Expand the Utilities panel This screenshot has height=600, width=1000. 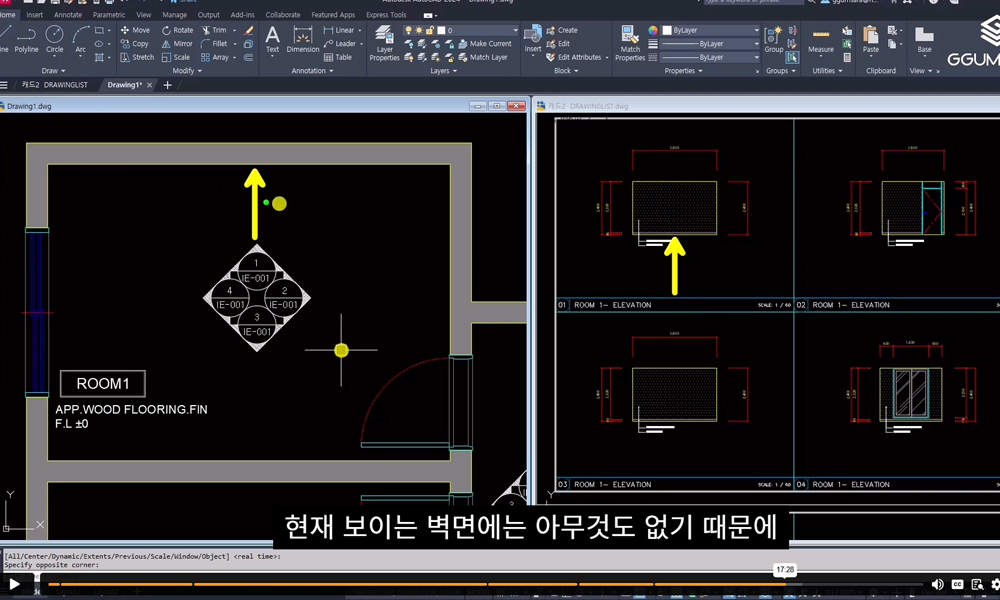tap(827, 71)
